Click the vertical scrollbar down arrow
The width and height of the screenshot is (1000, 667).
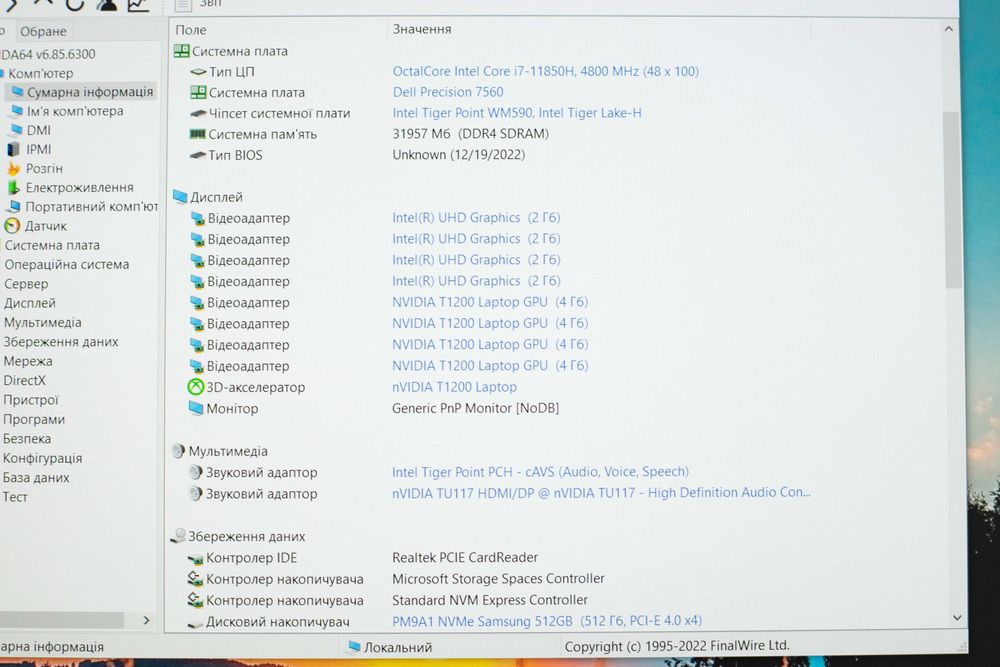pos(957,617)
